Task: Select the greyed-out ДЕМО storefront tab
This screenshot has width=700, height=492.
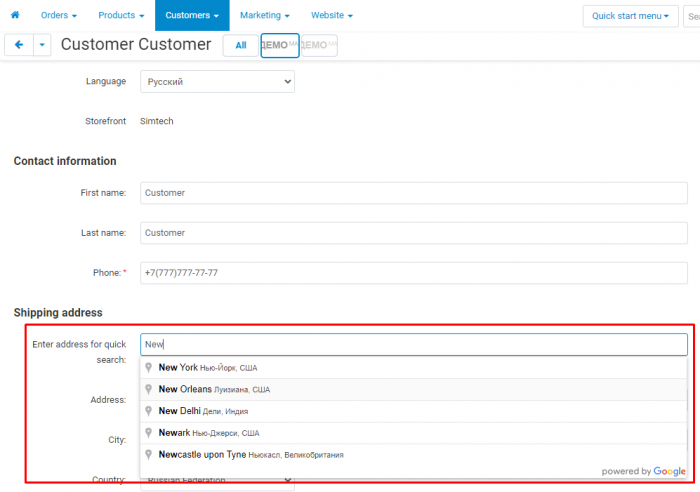Action: pos(319,46)
